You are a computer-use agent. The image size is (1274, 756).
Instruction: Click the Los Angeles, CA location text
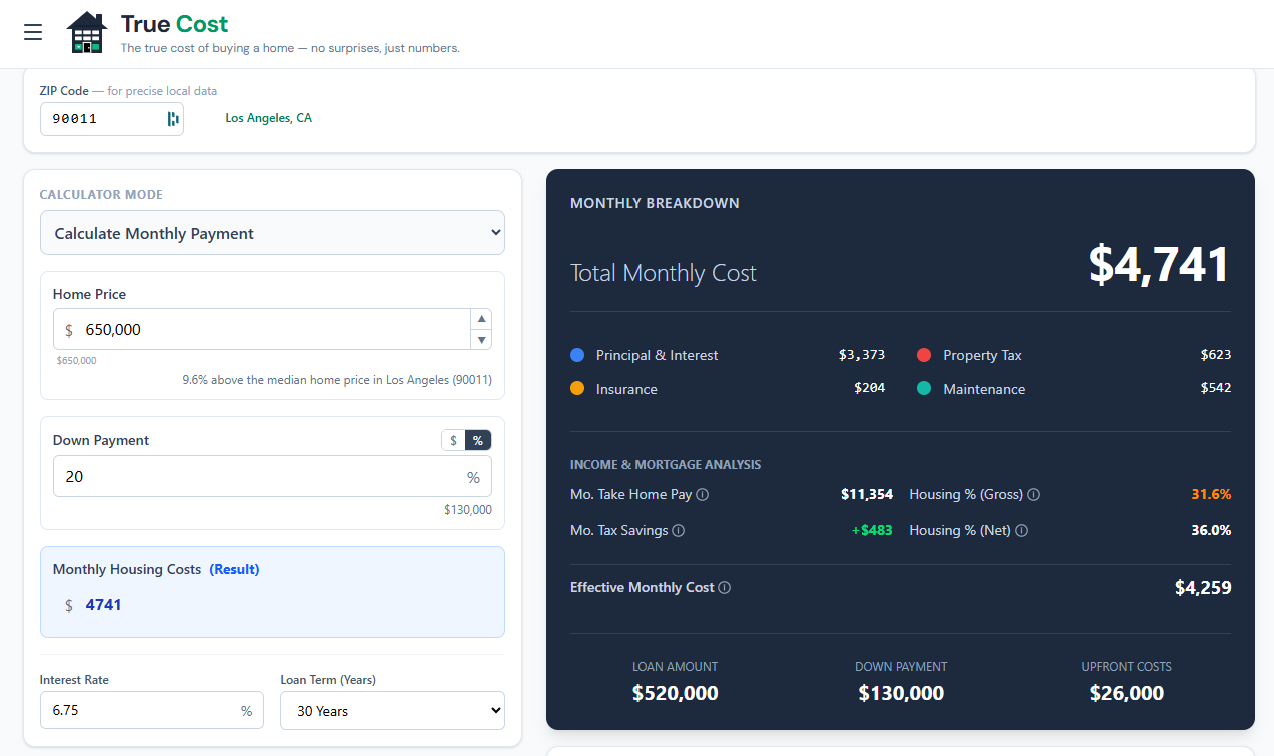(268, 118)
